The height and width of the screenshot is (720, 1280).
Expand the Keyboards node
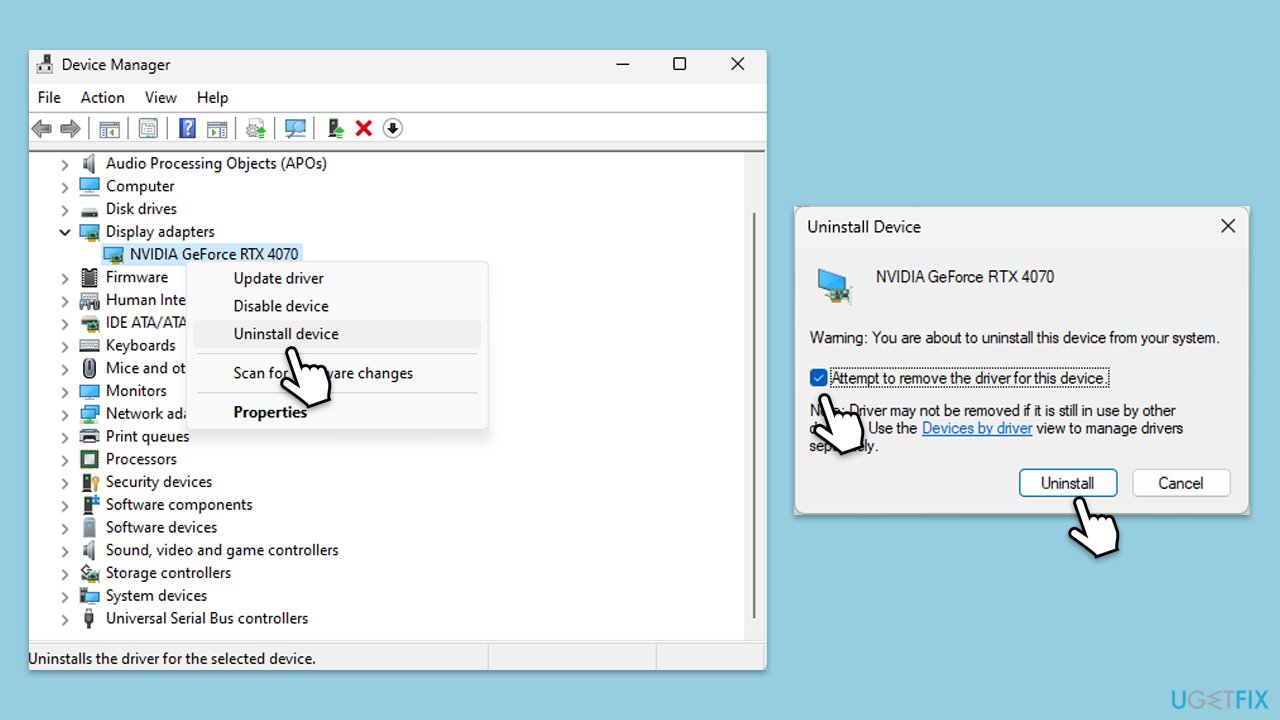pyautogui.click(x=65, y=346)
